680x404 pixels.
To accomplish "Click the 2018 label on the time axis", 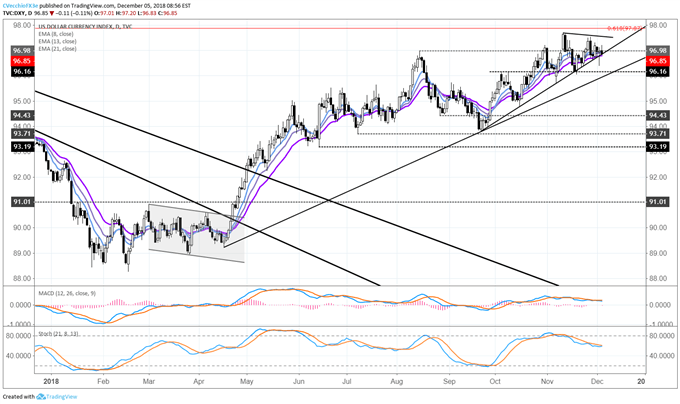I will coord(51,381).
